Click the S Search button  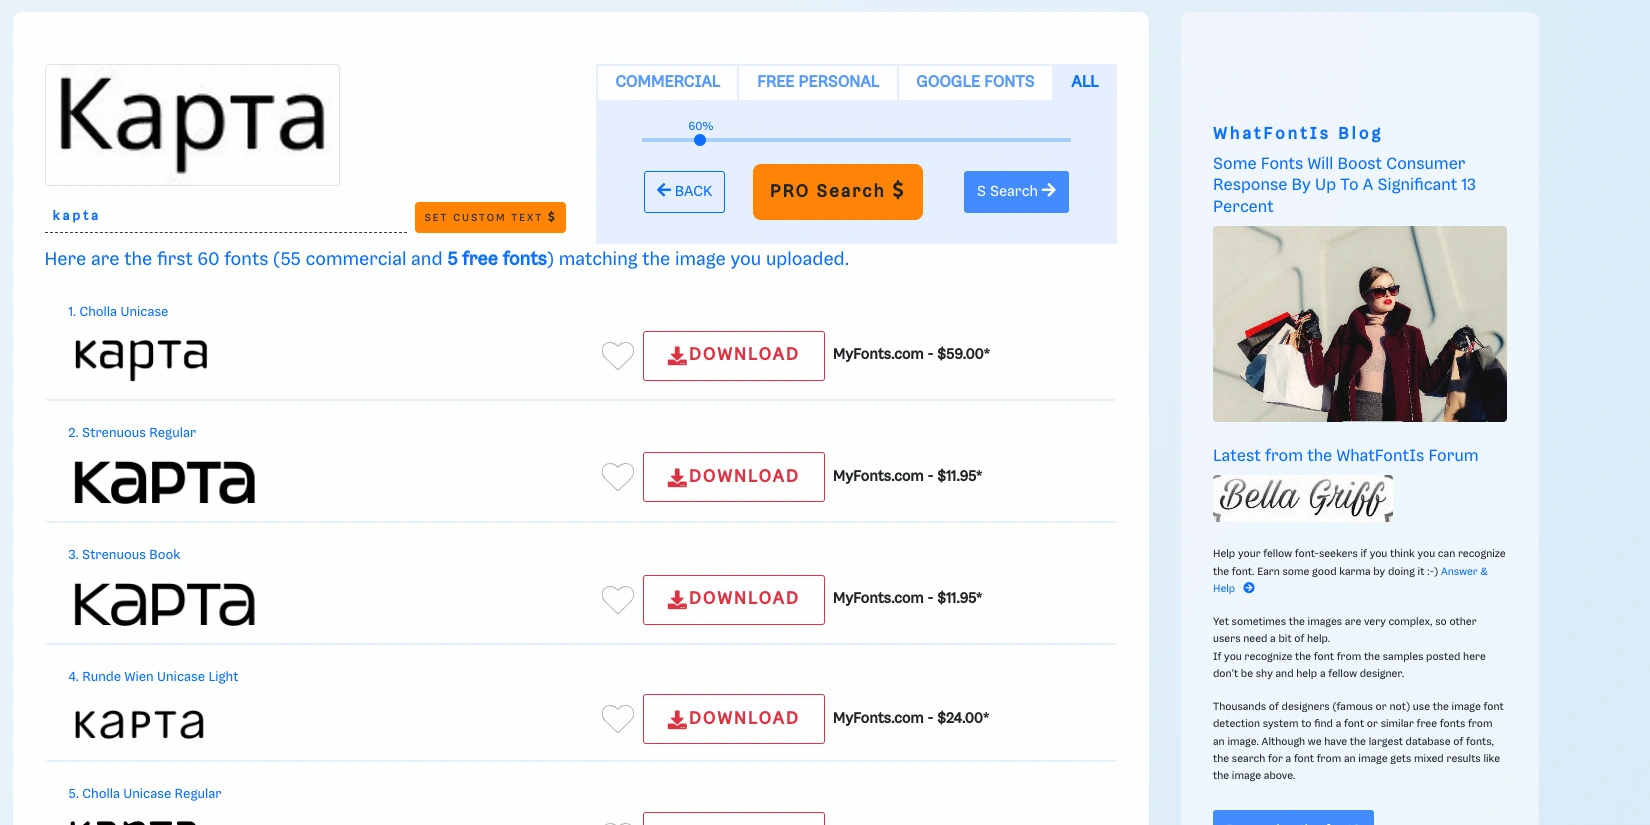click(x=1016, y=191)
